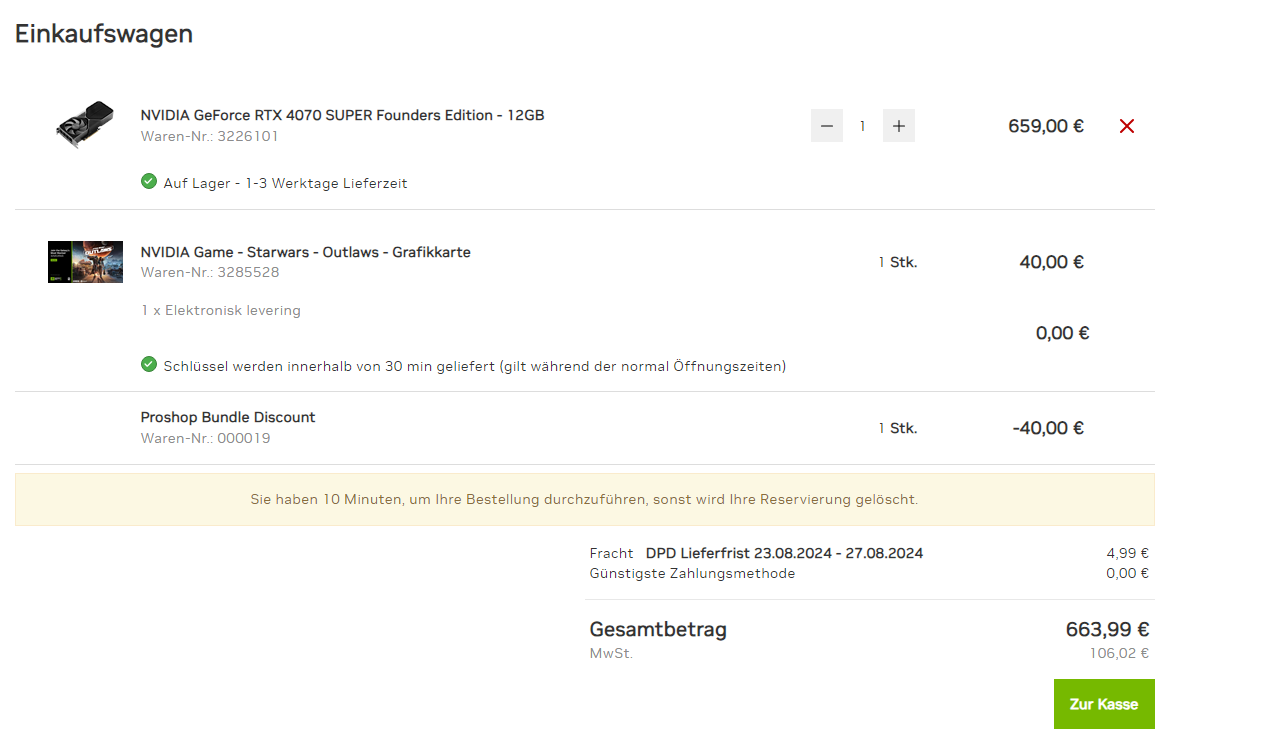Click the Günstigste Zahlungsmethode label
The height and width of the screenshot is (743, 1270).
point(693,573)
